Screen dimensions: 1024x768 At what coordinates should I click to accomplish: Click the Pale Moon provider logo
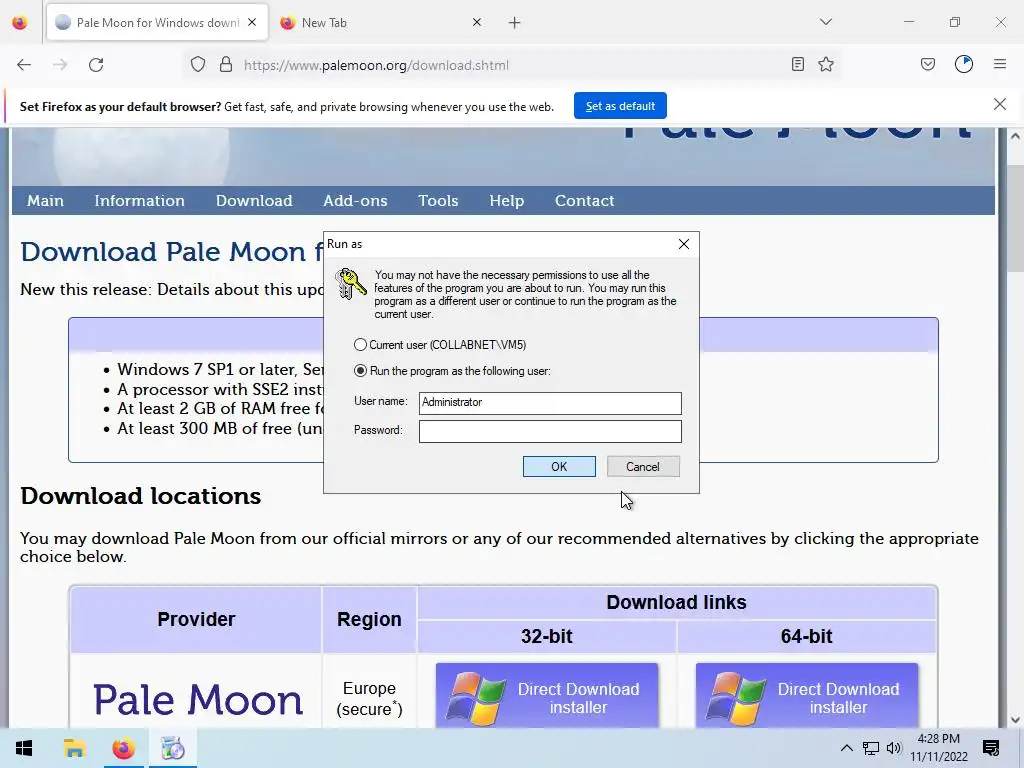(x=197, y=699)
